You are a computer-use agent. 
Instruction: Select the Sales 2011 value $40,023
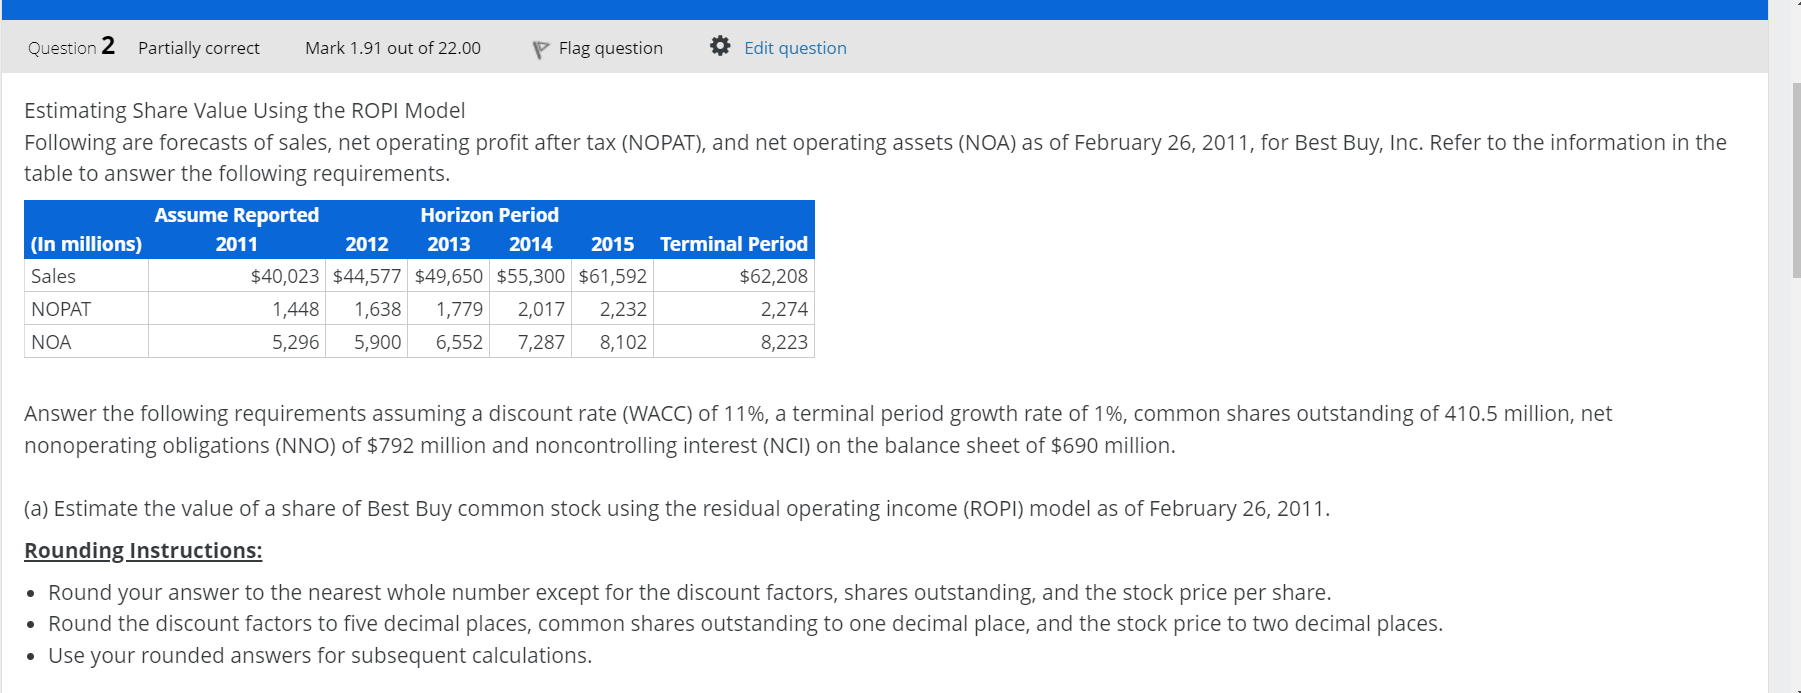[x=285, y=276]
